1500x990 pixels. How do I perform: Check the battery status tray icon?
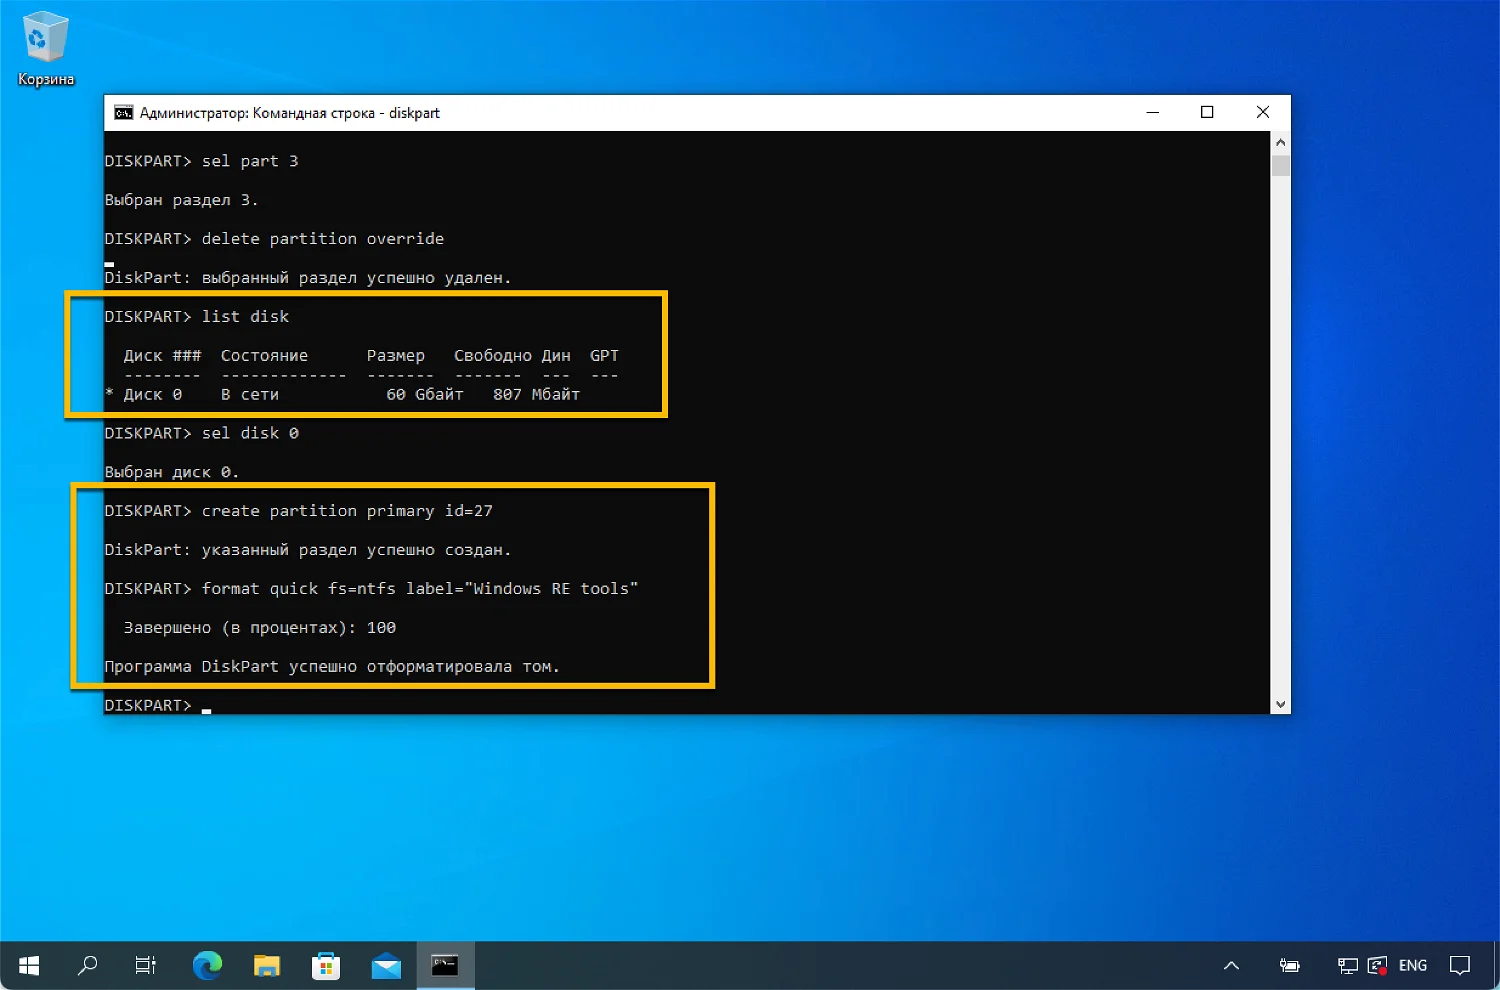[1290, 965]
